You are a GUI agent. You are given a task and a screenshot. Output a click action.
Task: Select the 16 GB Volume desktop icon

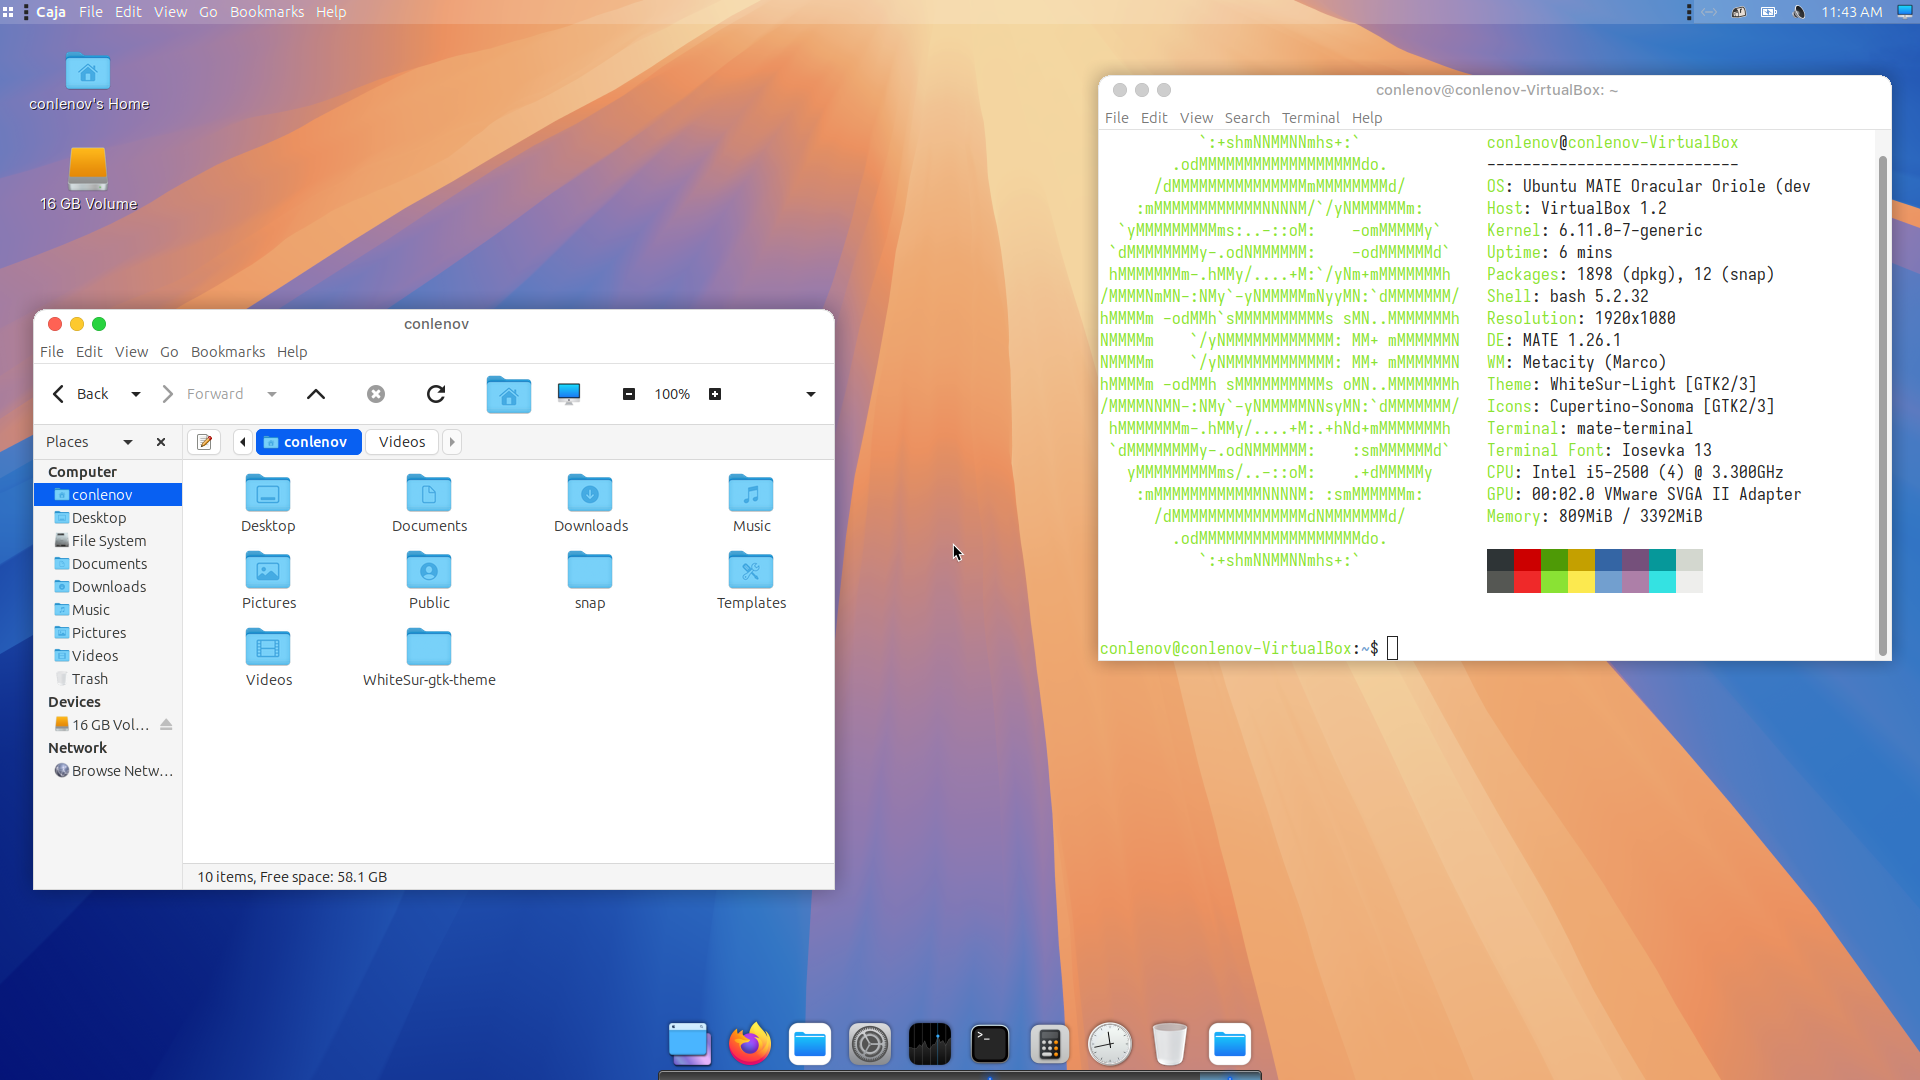(88, 168)
